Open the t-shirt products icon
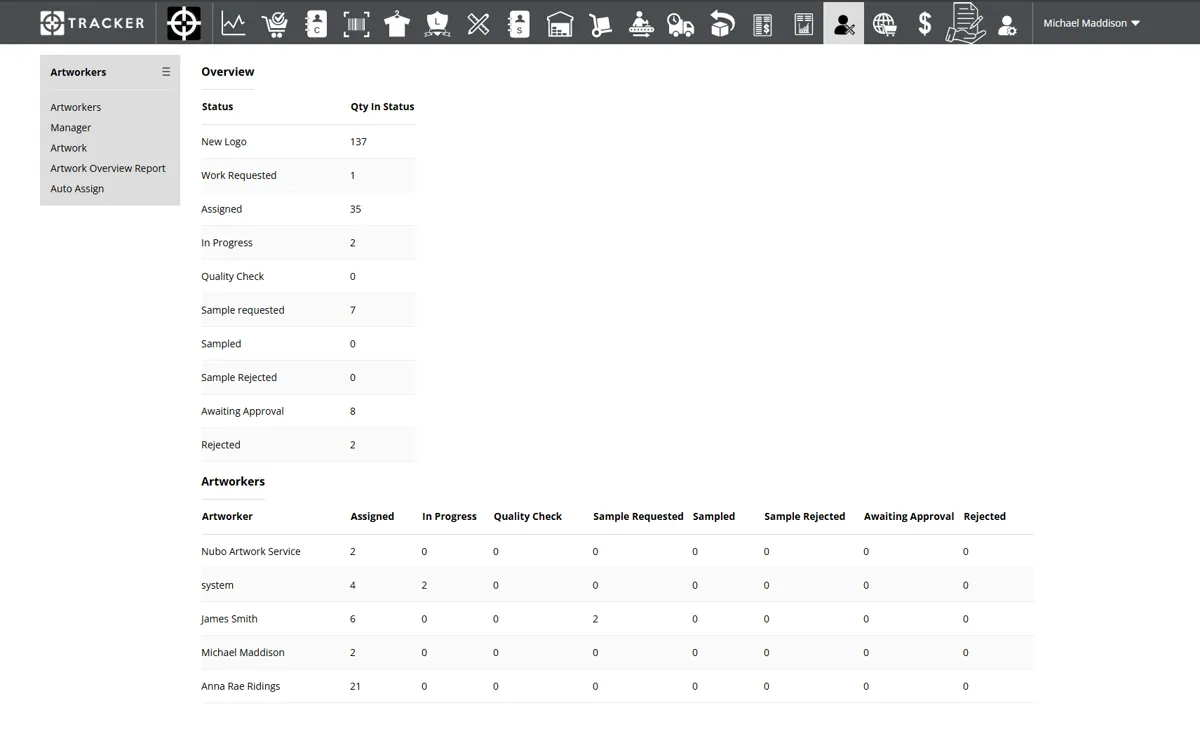 (397, 24)
